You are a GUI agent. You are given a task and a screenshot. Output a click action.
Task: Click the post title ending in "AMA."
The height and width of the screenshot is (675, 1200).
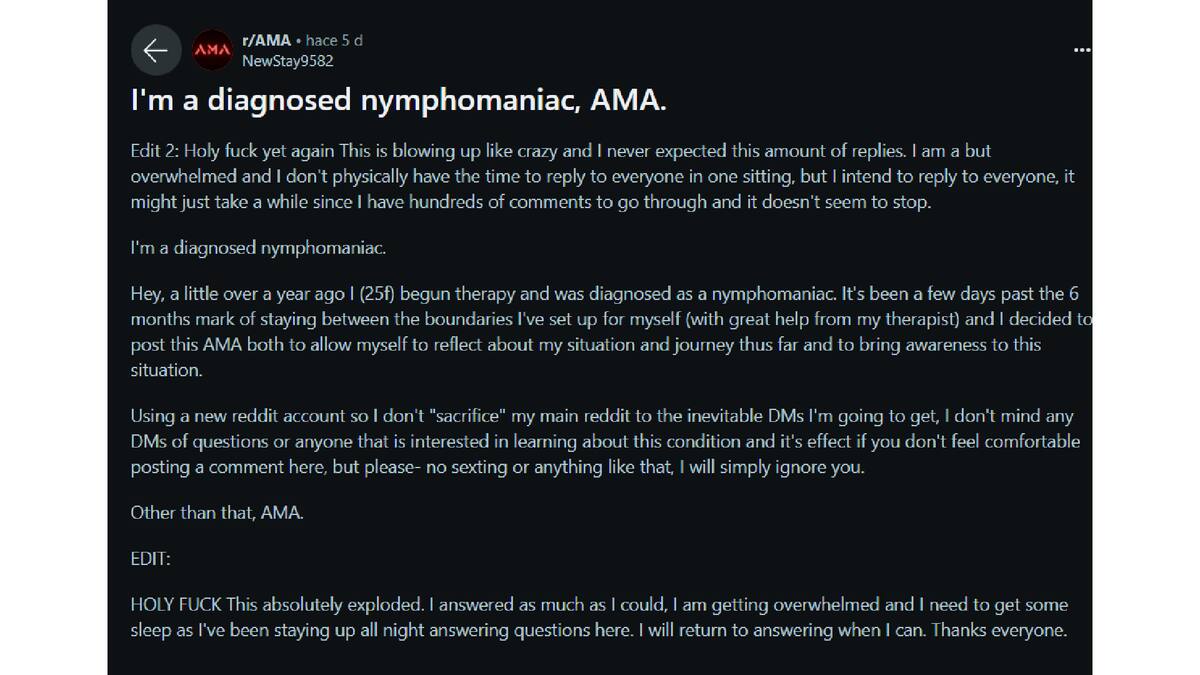398,100
